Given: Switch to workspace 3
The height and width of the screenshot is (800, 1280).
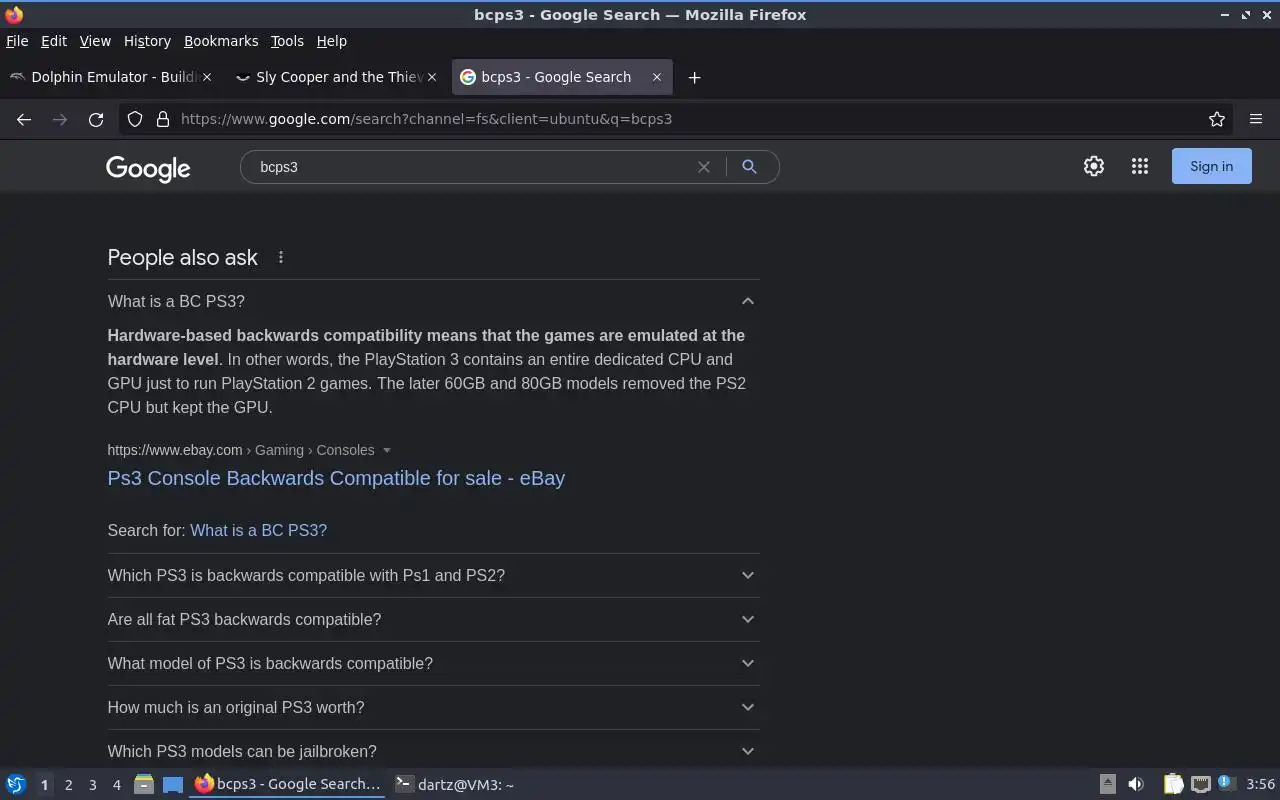Looking at the screenshot, I should (92, 785).
